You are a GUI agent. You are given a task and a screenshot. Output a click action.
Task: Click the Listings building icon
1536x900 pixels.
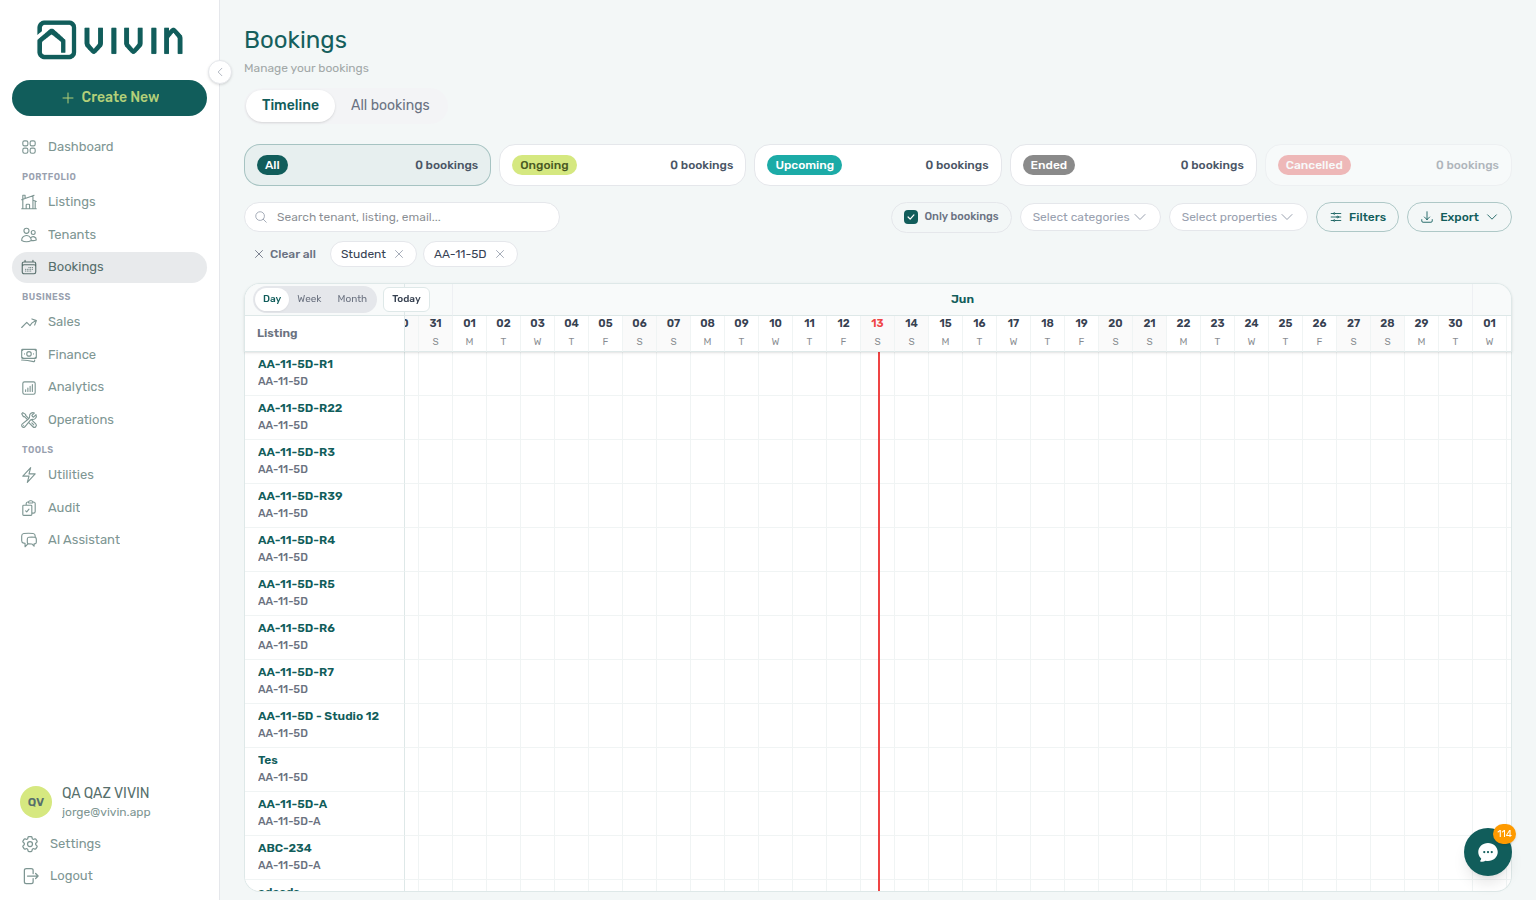coord(29,202)
